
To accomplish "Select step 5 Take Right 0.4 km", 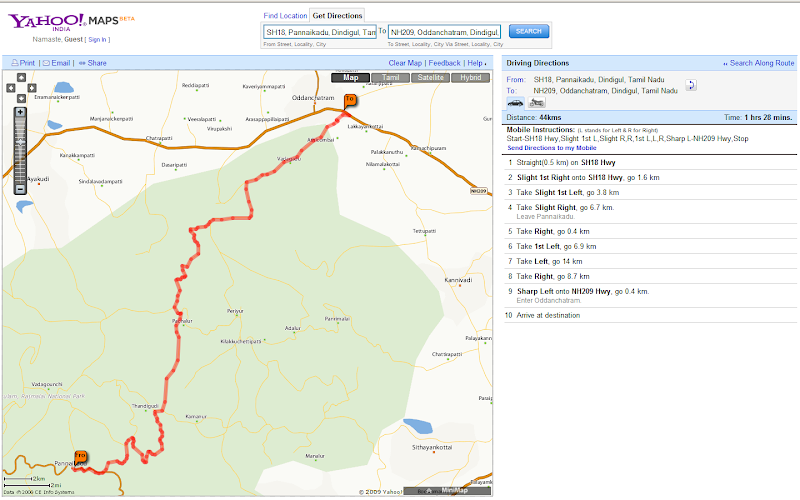I will point(650,231).
